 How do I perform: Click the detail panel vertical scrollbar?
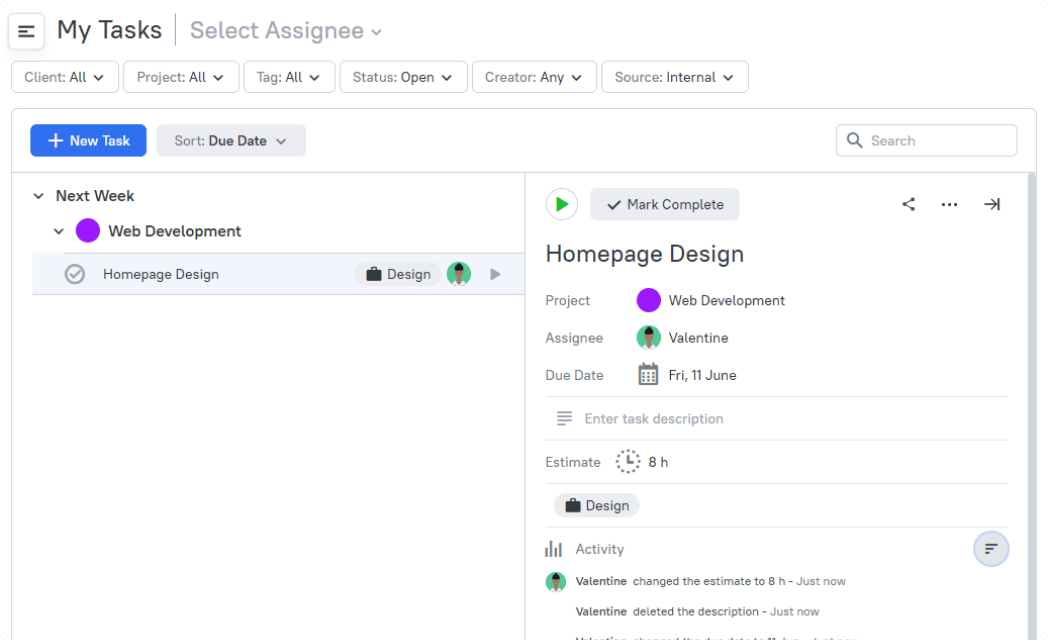point(1032,406)
